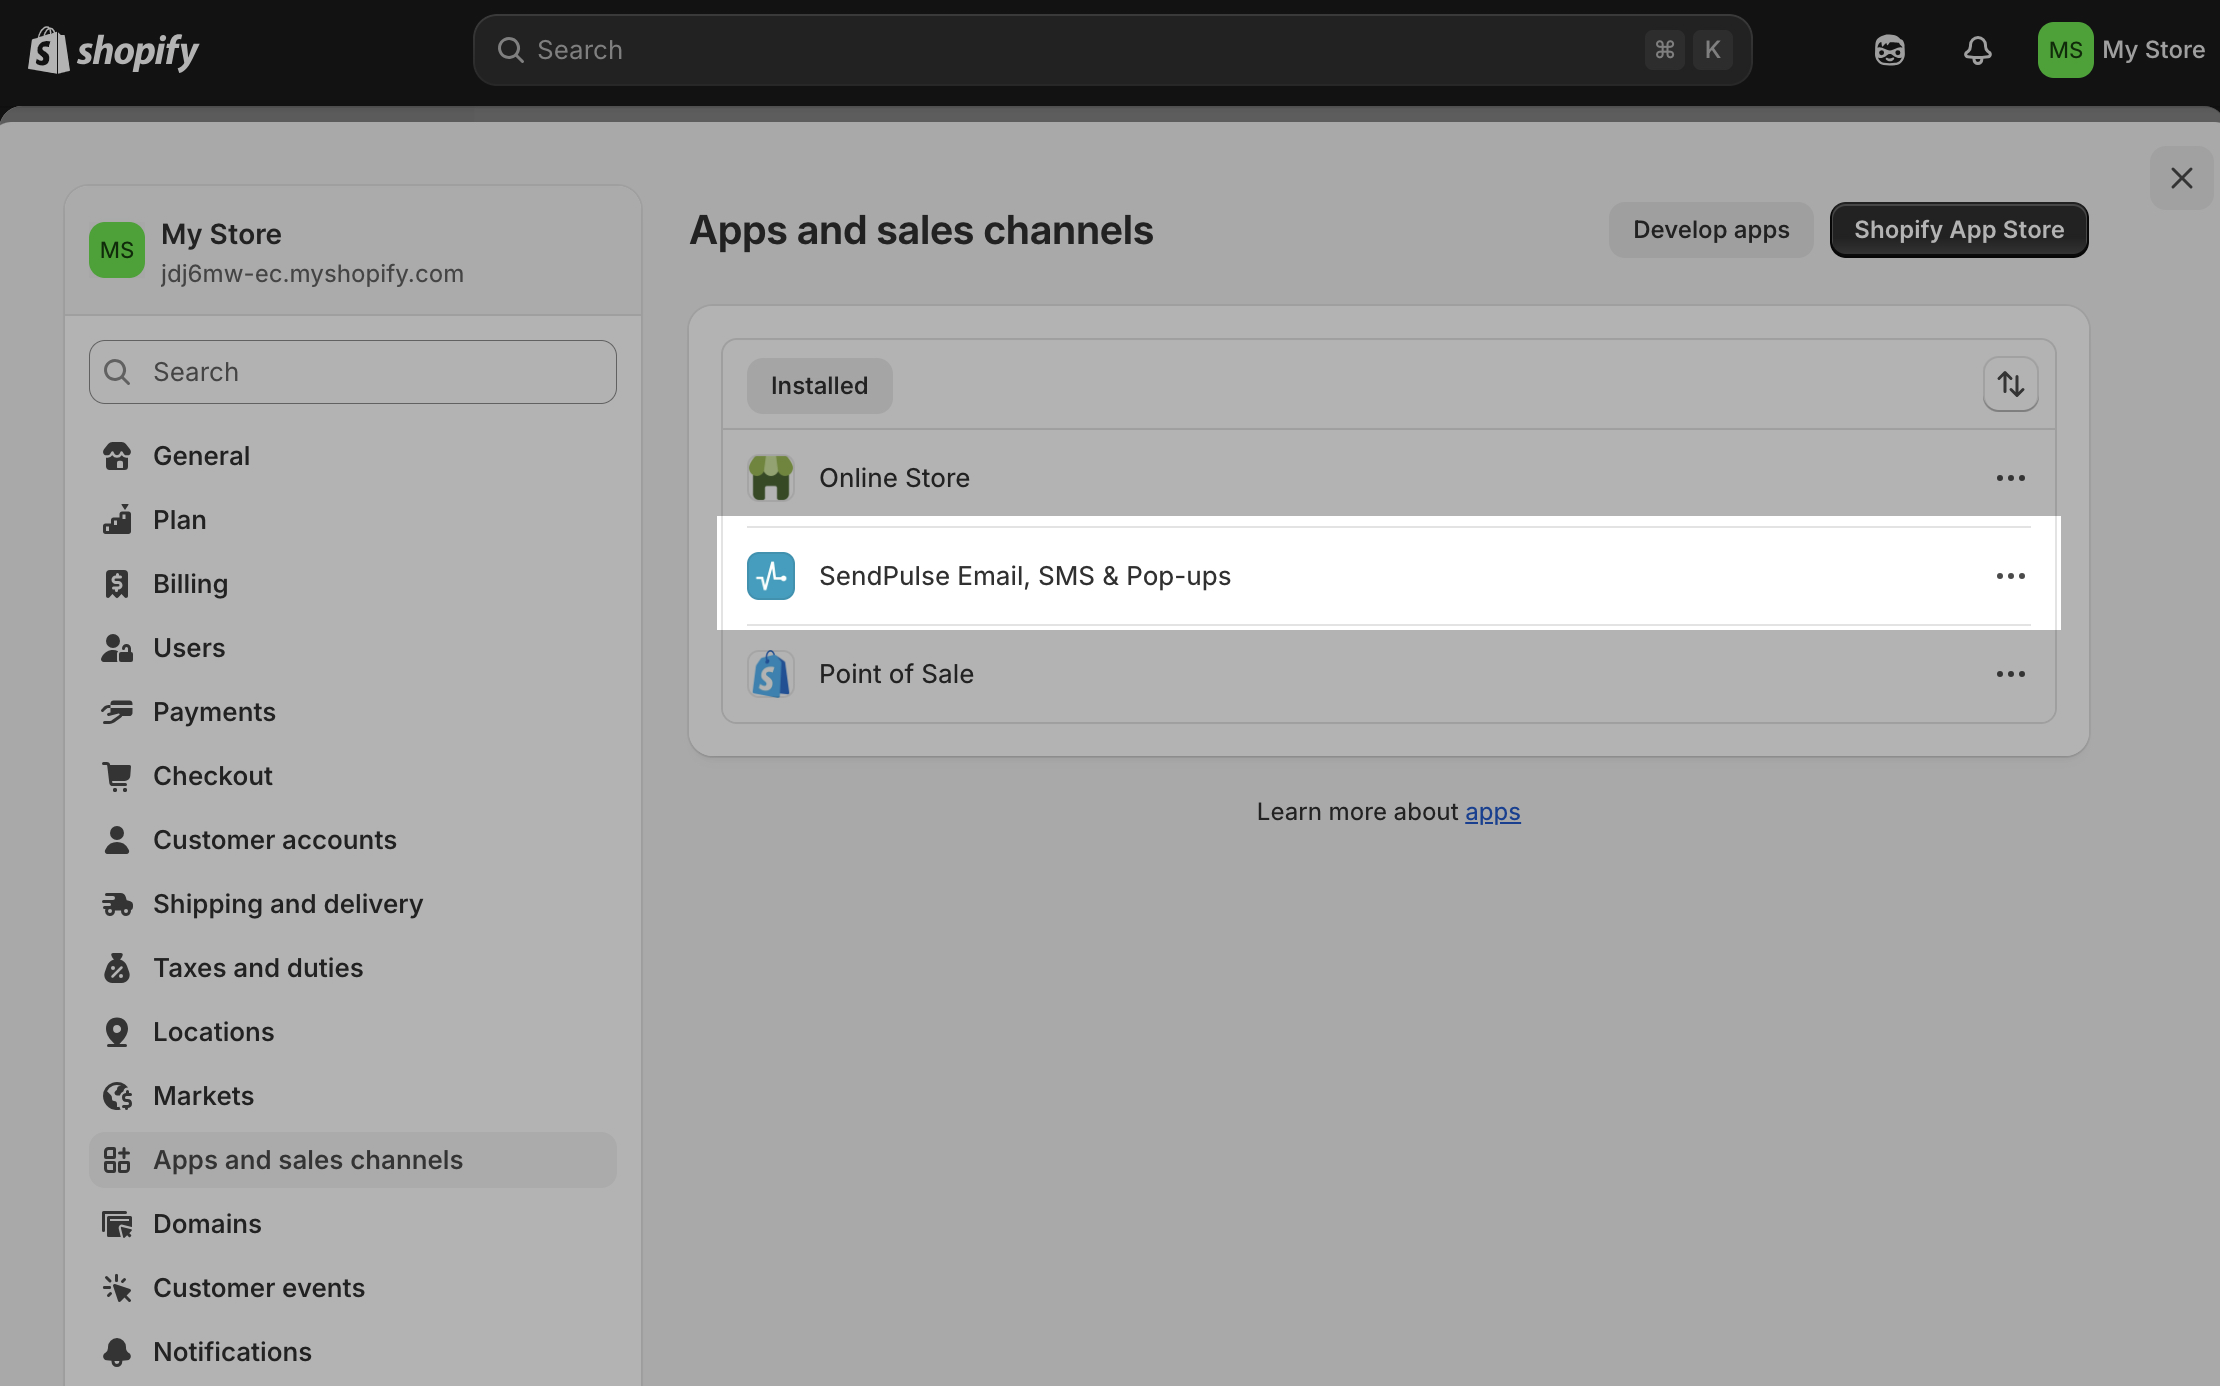Click the sort arrows button for installed apps
Image resolution: width=2220 pixels, height=1386 pixels.
pos(2010,384)
